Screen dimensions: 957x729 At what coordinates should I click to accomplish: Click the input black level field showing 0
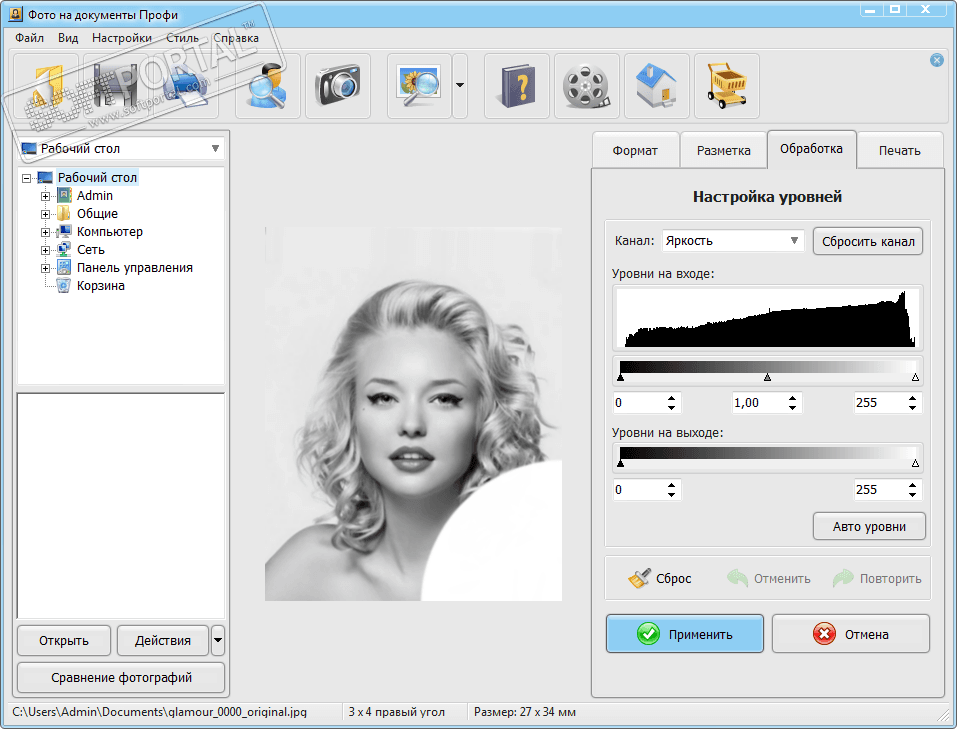[x=638, y=403]
